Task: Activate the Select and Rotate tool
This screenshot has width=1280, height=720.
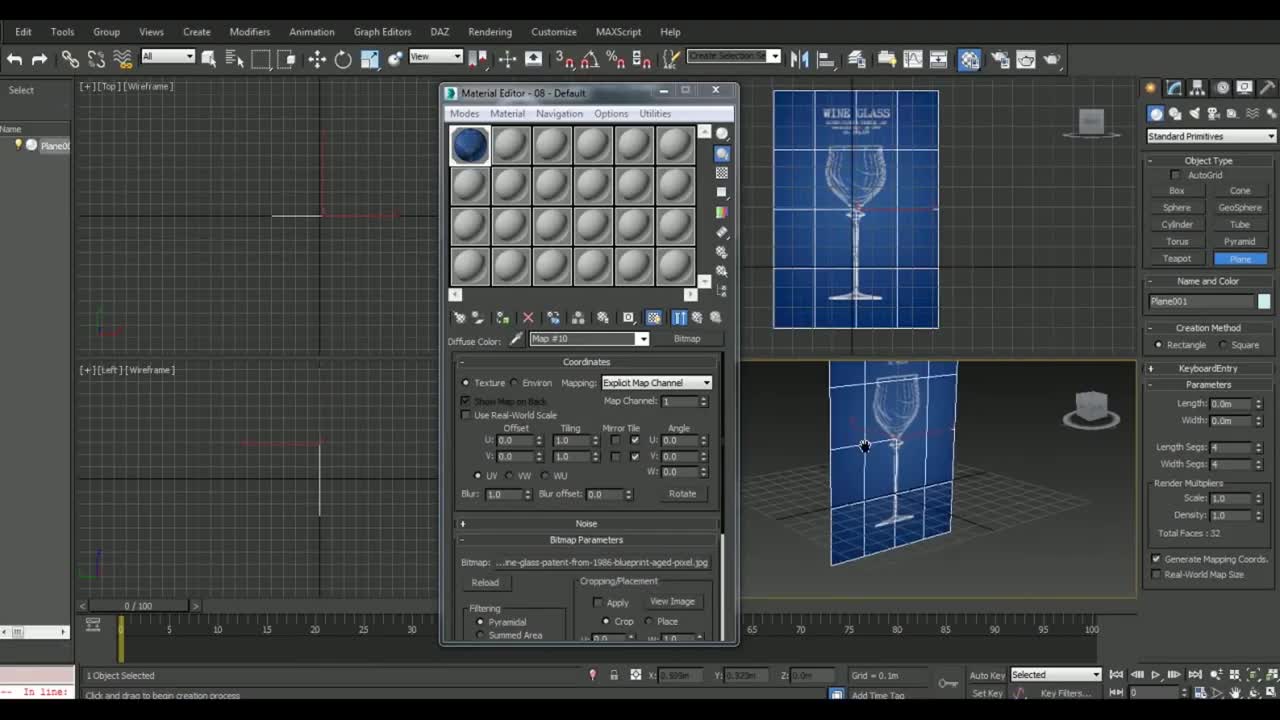Action: [343, 59]
